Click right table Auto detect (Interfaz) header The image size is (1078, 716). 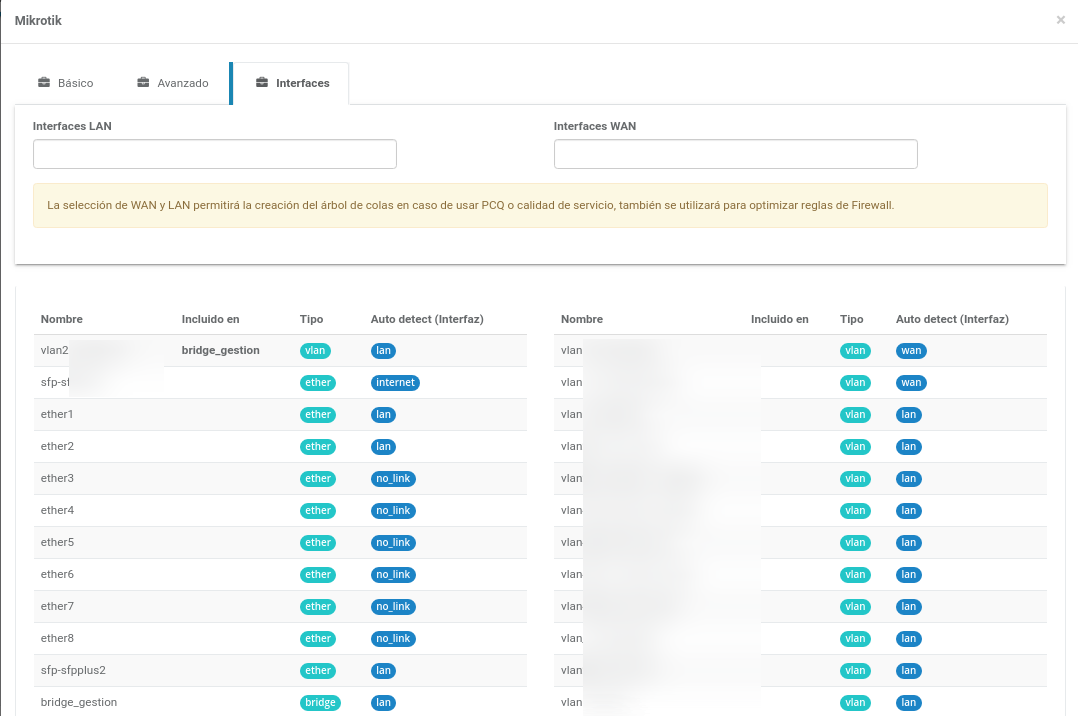coord(952,319)
